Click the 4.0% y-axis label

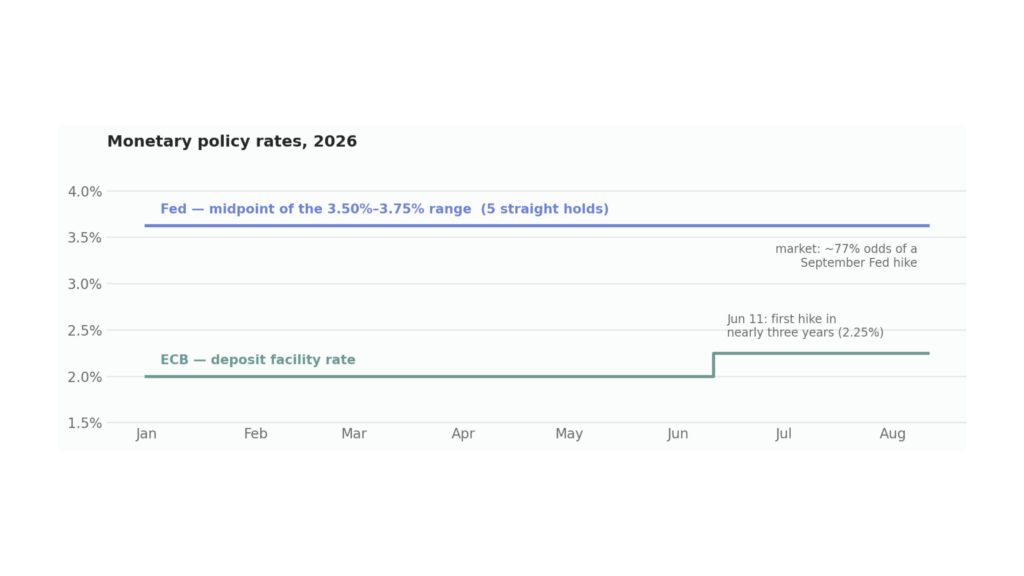pyautogui.click(x=85, y=192)
